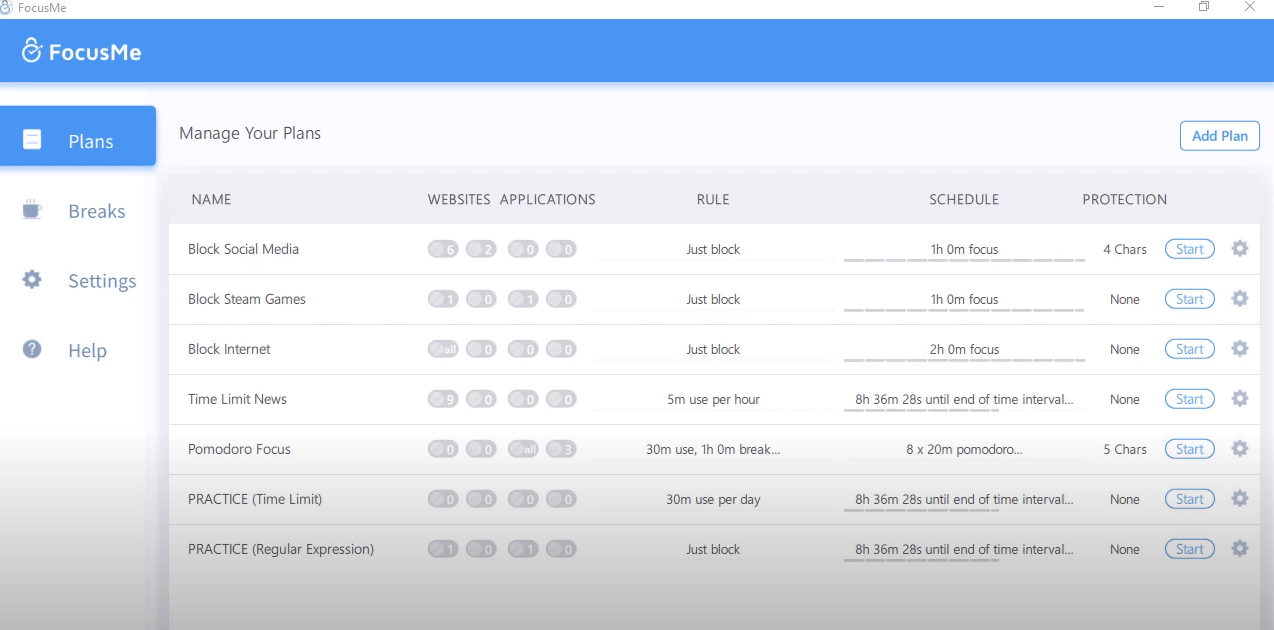Select the "Pomodoro Focus" plan name
This screenshot has height=630, width=1274.
tap(239, 449)
